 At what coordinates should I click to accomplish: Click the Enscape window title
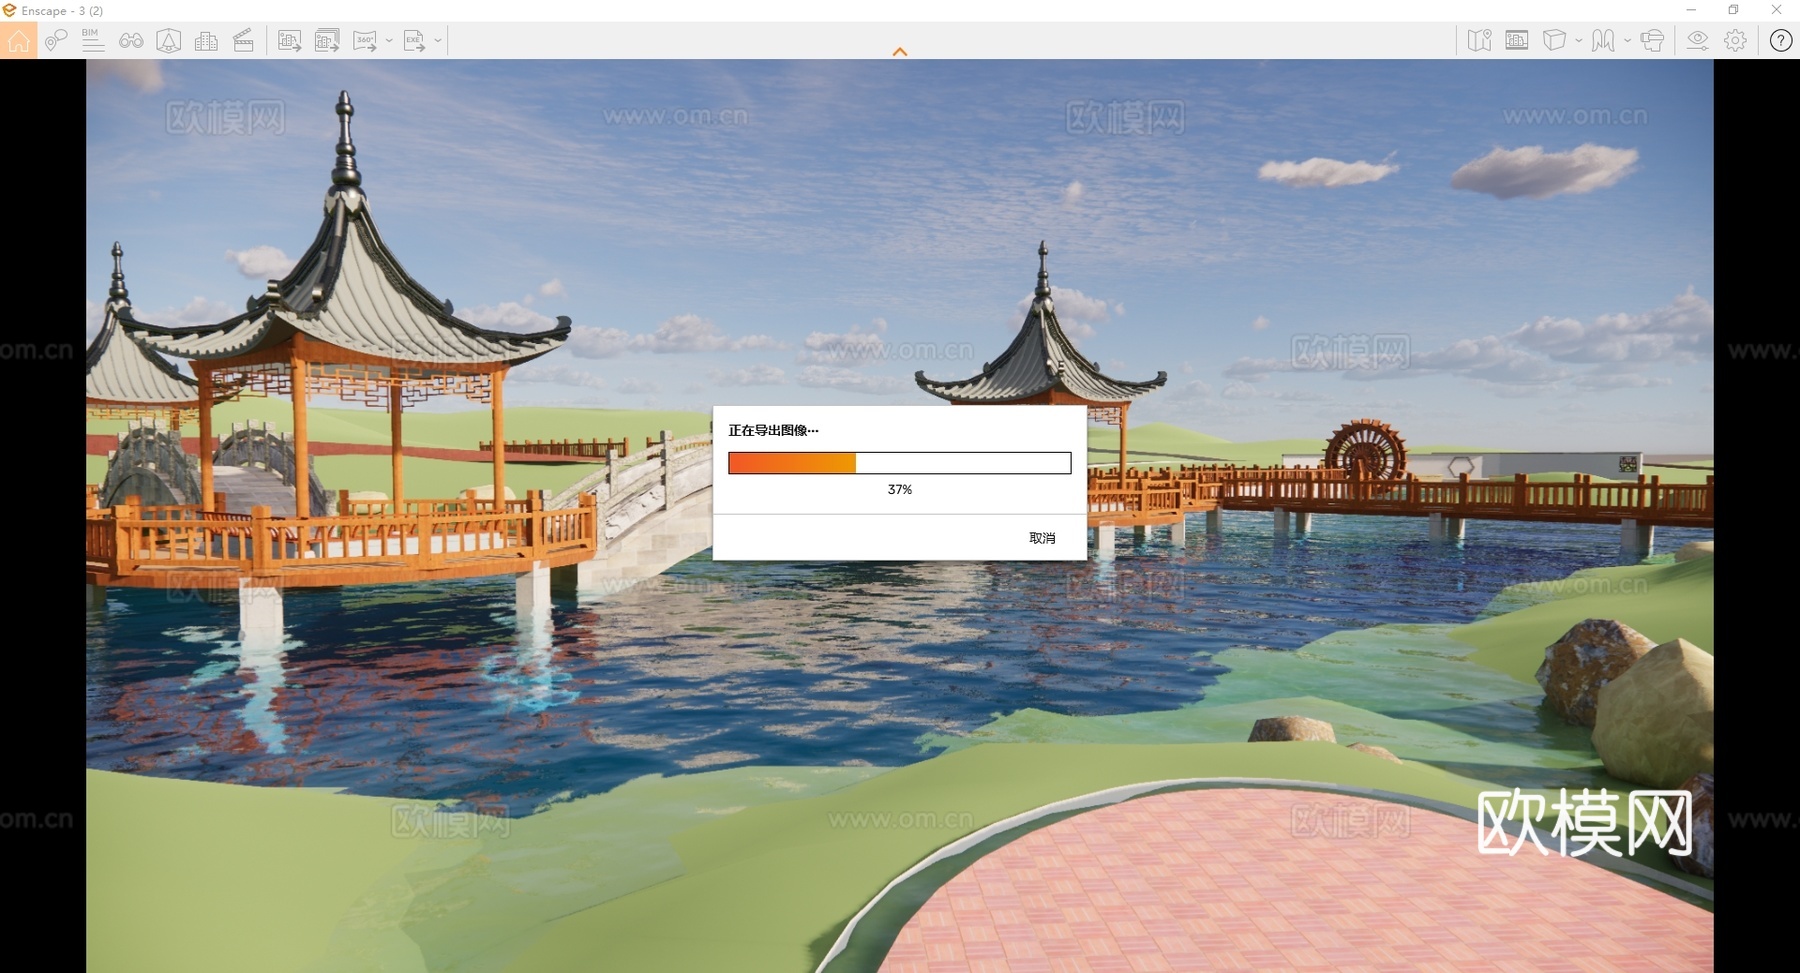point(62,11)
